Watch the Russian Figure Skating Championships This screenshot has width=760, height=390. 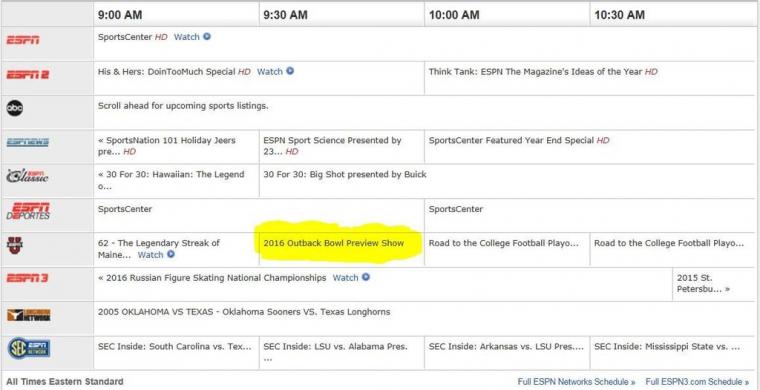click(351, 278)
